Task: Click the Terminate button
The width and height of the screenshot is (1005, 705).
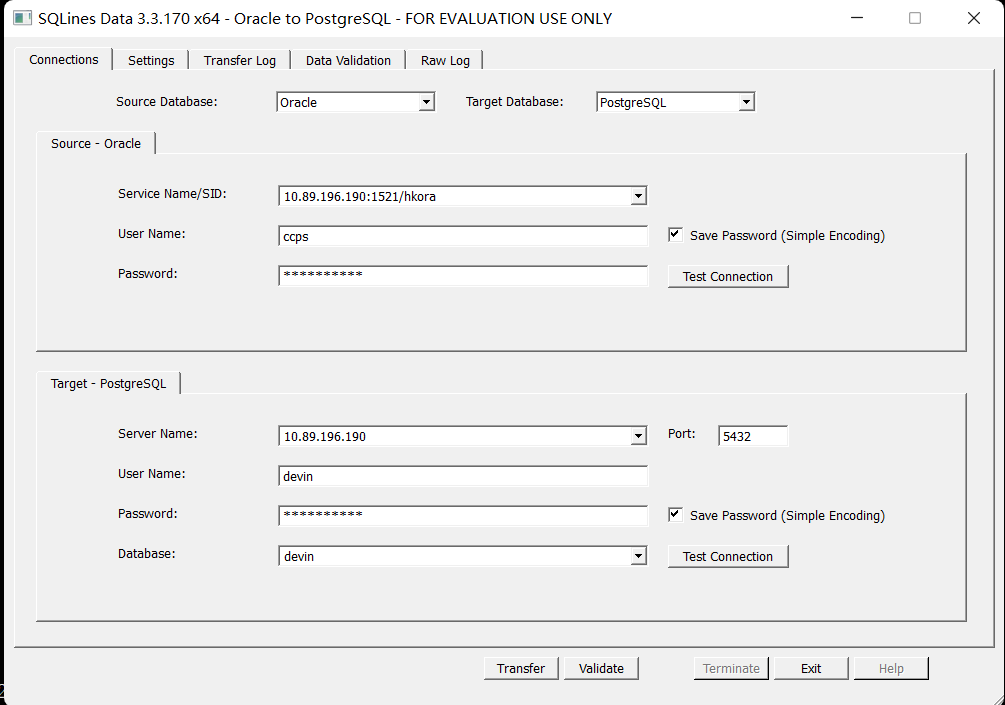Action: click(731, 668)
